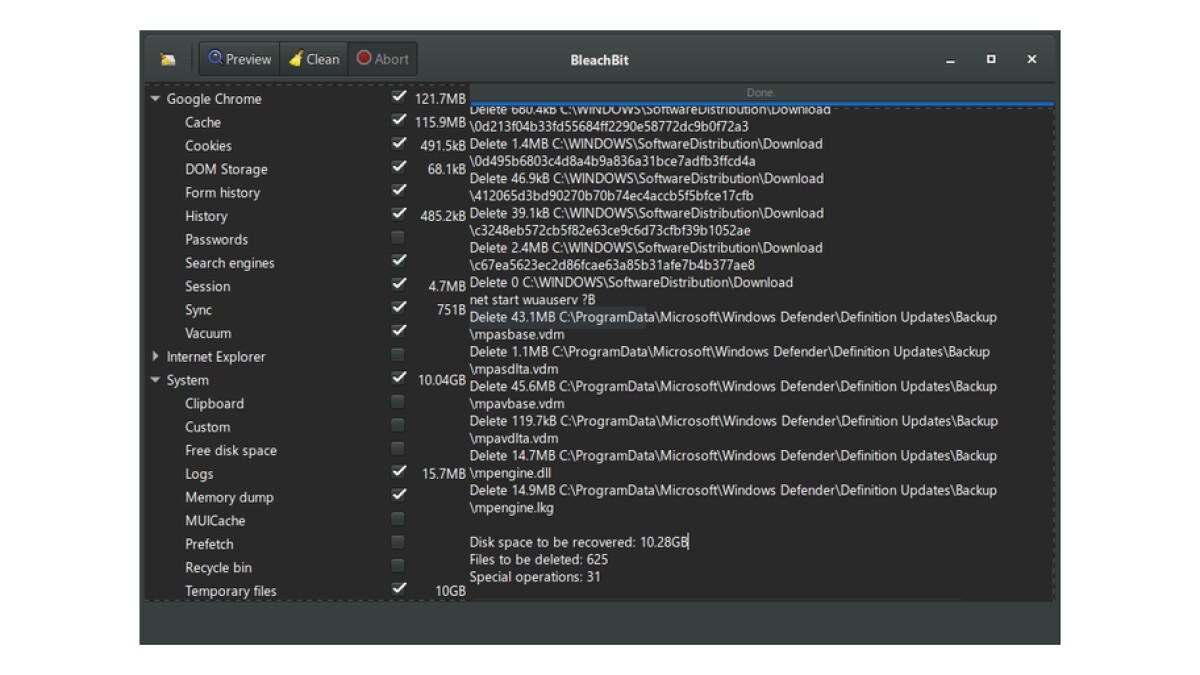
Task: Tick the Recycle bin checkbox
Action: point(398,566)
